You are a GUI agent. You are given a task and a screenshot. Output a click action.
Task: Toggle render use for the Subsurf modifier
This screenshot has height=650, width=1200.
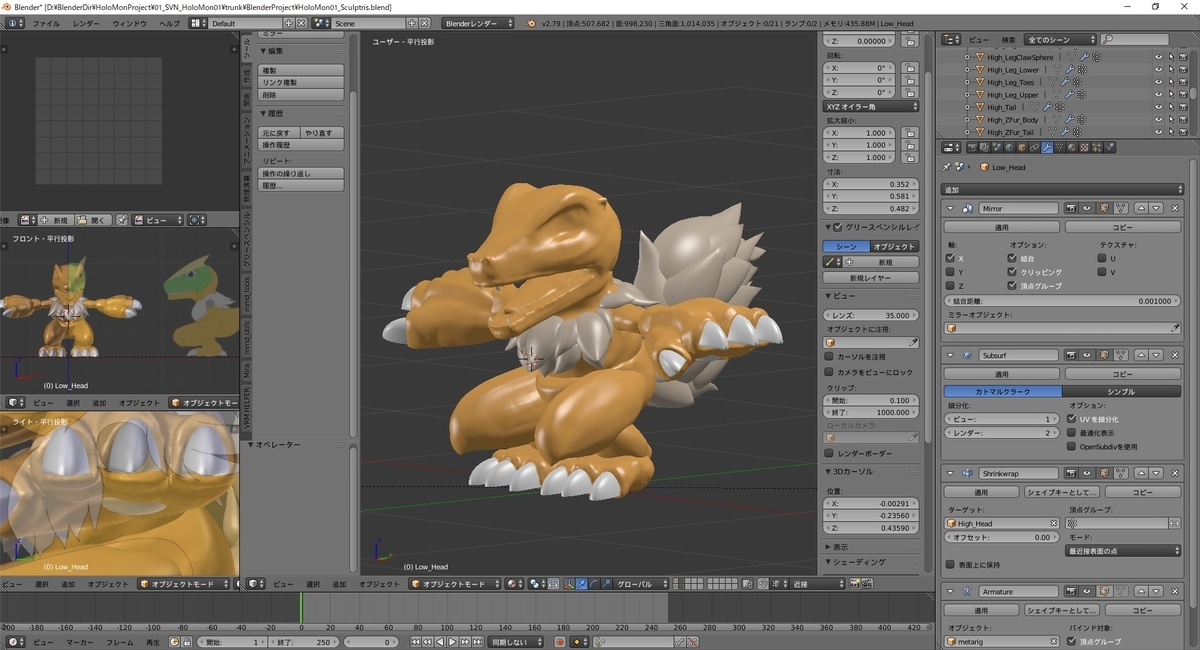pyautogui.click(x=1071, y=355)
